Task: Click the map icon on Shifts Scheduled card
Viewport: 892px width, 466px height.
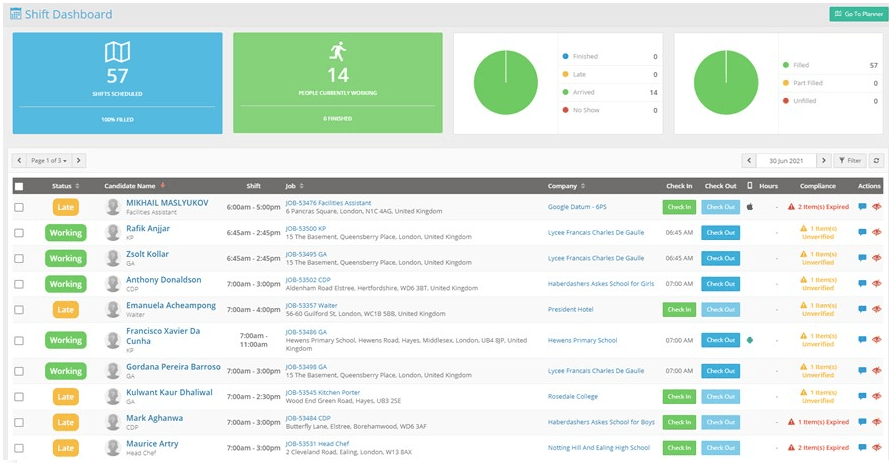Action: pos(117,52)
